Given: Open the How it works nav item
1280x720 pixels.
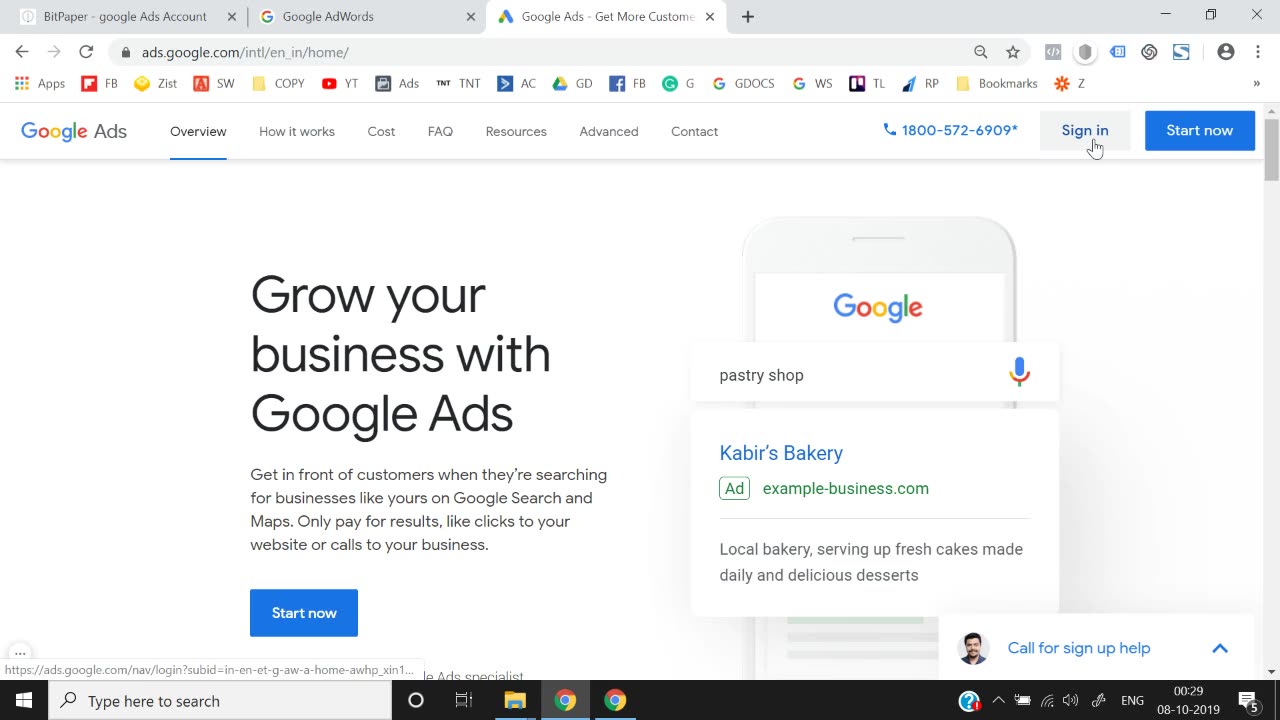Looking at the screenshot, I should (x=297, y=131).
